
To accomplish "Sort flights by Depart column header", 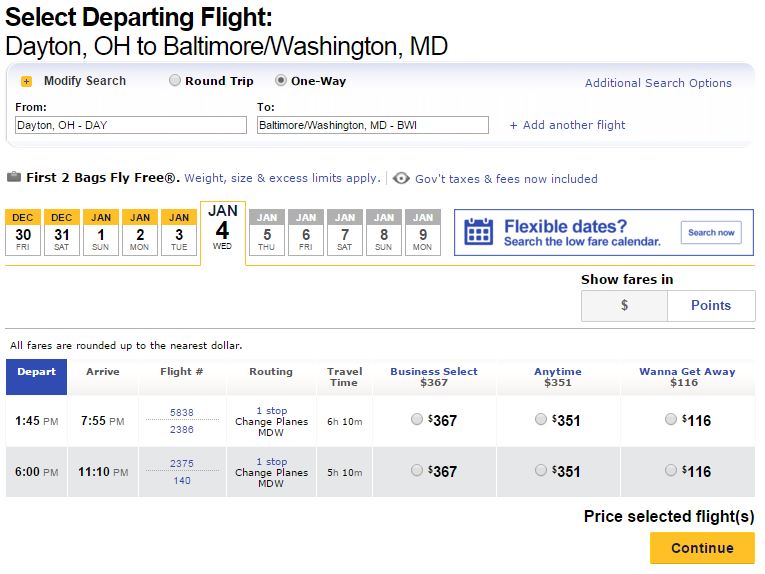I will (36, 372).
